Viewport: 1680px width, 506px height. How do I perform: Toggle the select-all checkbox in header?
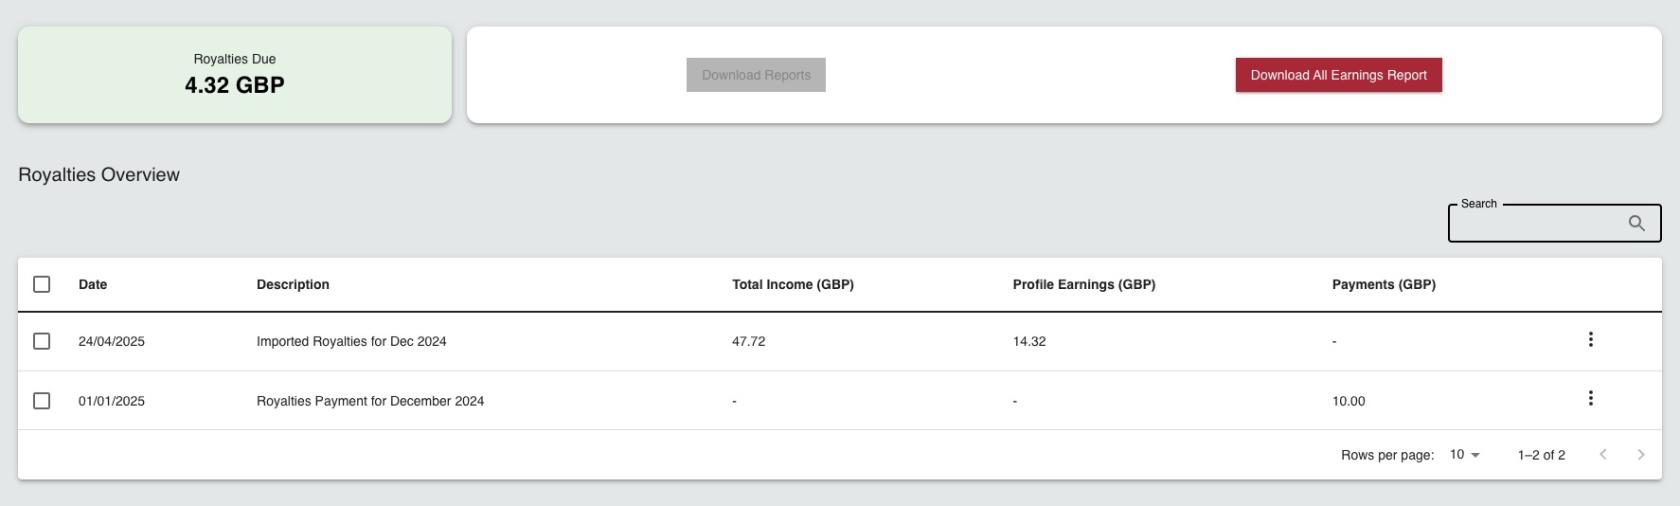pos(41,284)
